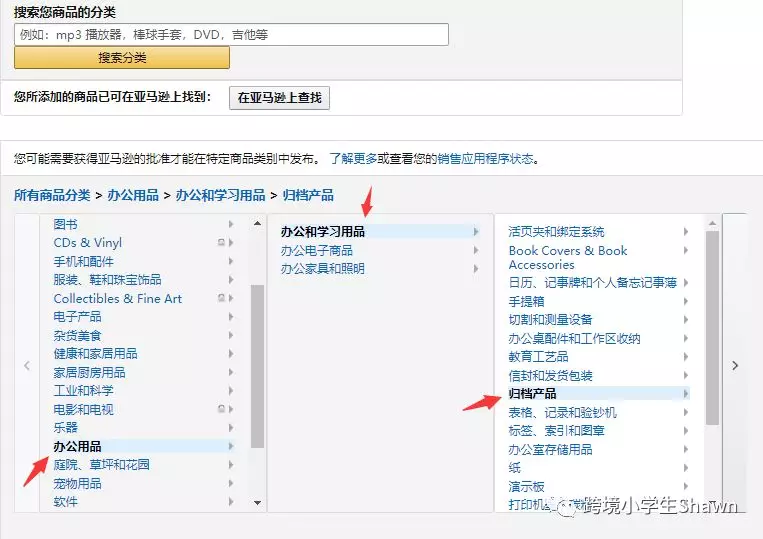Screen dimensions: 763x539
Task: Select the 表格、记录和验钞机 subcategory
Action: tap(563, 413)
